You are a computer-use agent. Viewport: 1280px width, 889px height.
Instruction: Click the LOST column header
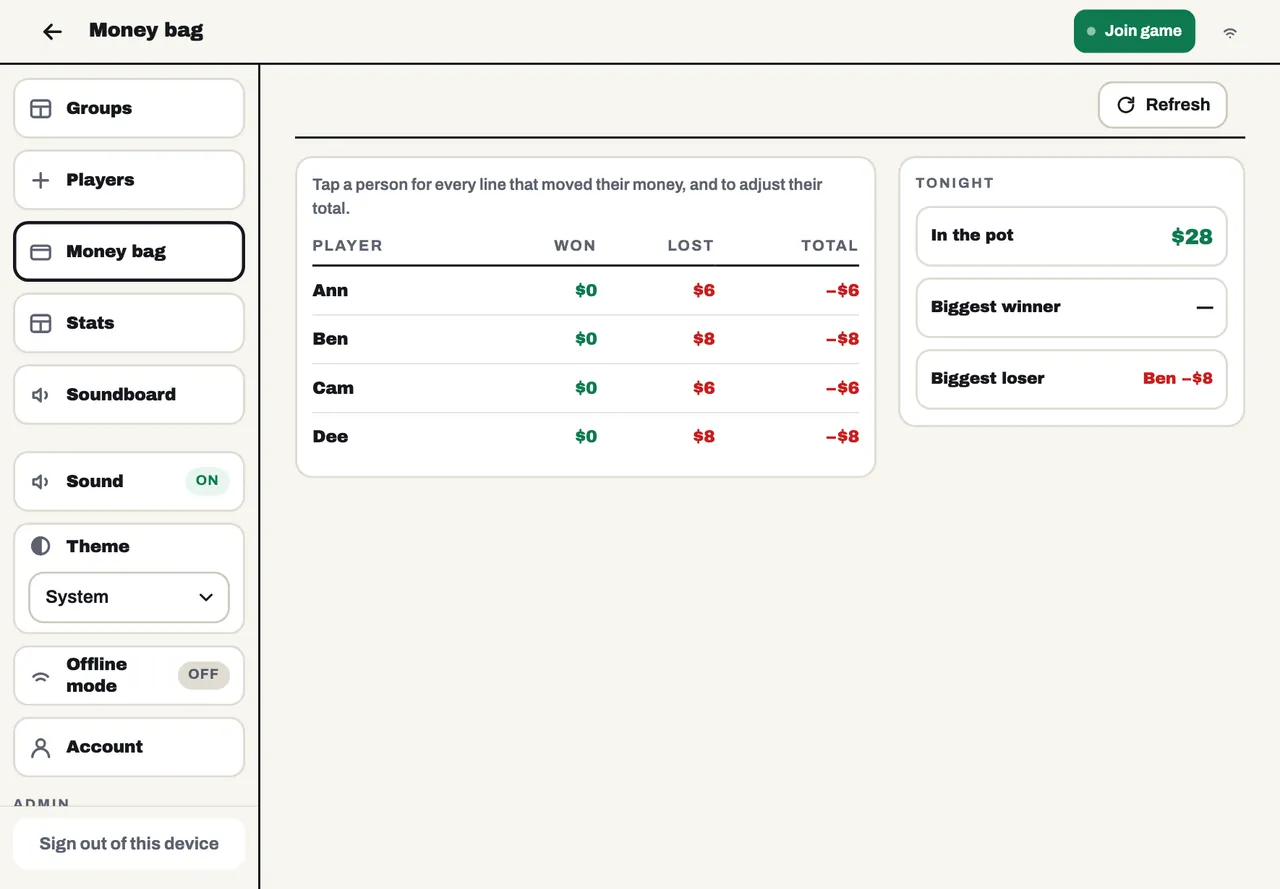(x=690, y=246)
